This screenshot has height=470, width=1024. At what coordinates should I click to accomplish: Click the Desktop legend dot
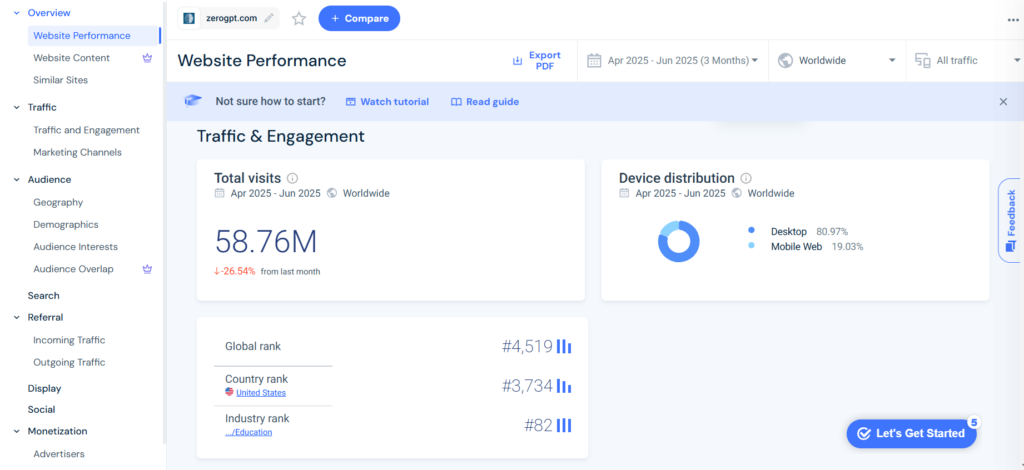(x=752, y=230)
